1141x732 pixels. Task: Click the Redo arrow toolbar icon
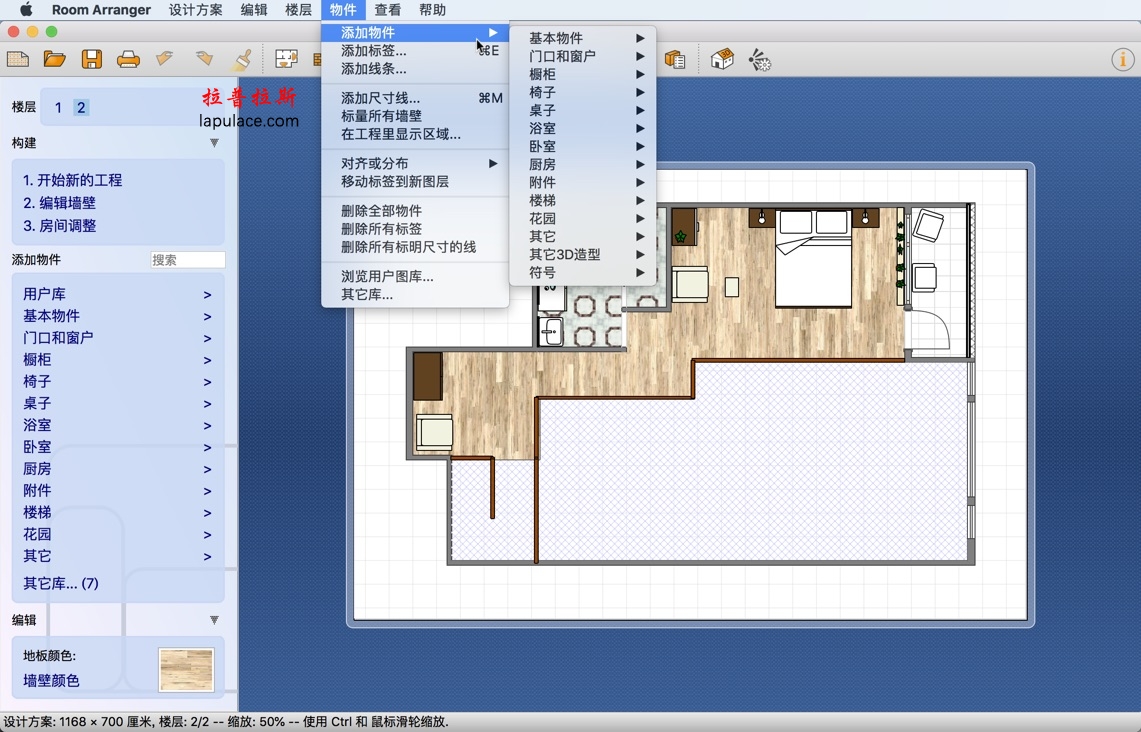click(204, 58)
